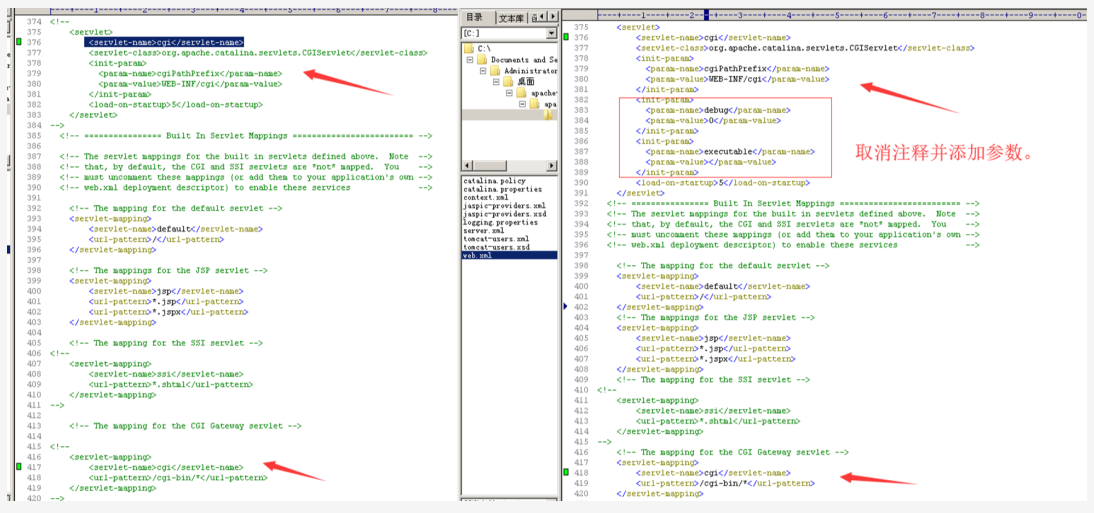Select tomcat-users.xsd in the file list
1094x513 pixels.
495,247
